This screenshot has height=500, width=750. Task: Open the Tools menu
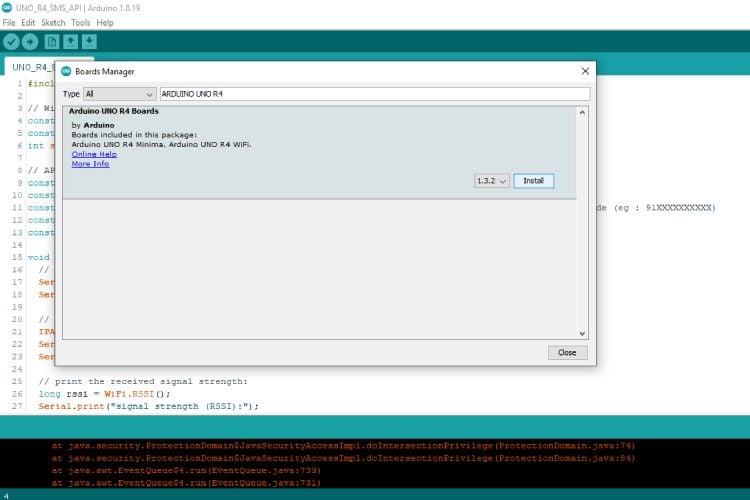tap(80, 22)
